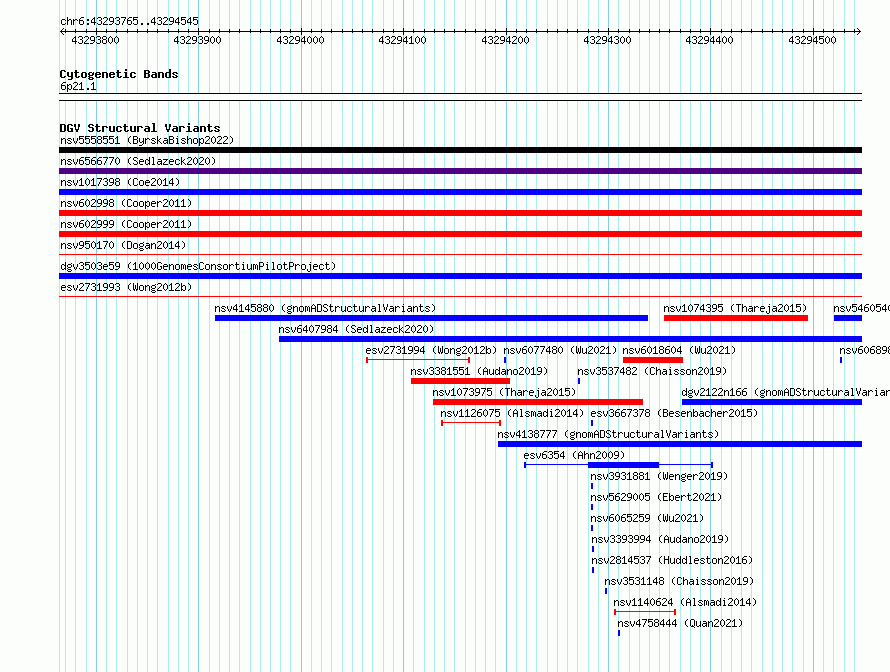Viewport: 890px width, 672px height.
Task: Click nsv3531148 (Chaisson2019) label
Action: point(679,581)
